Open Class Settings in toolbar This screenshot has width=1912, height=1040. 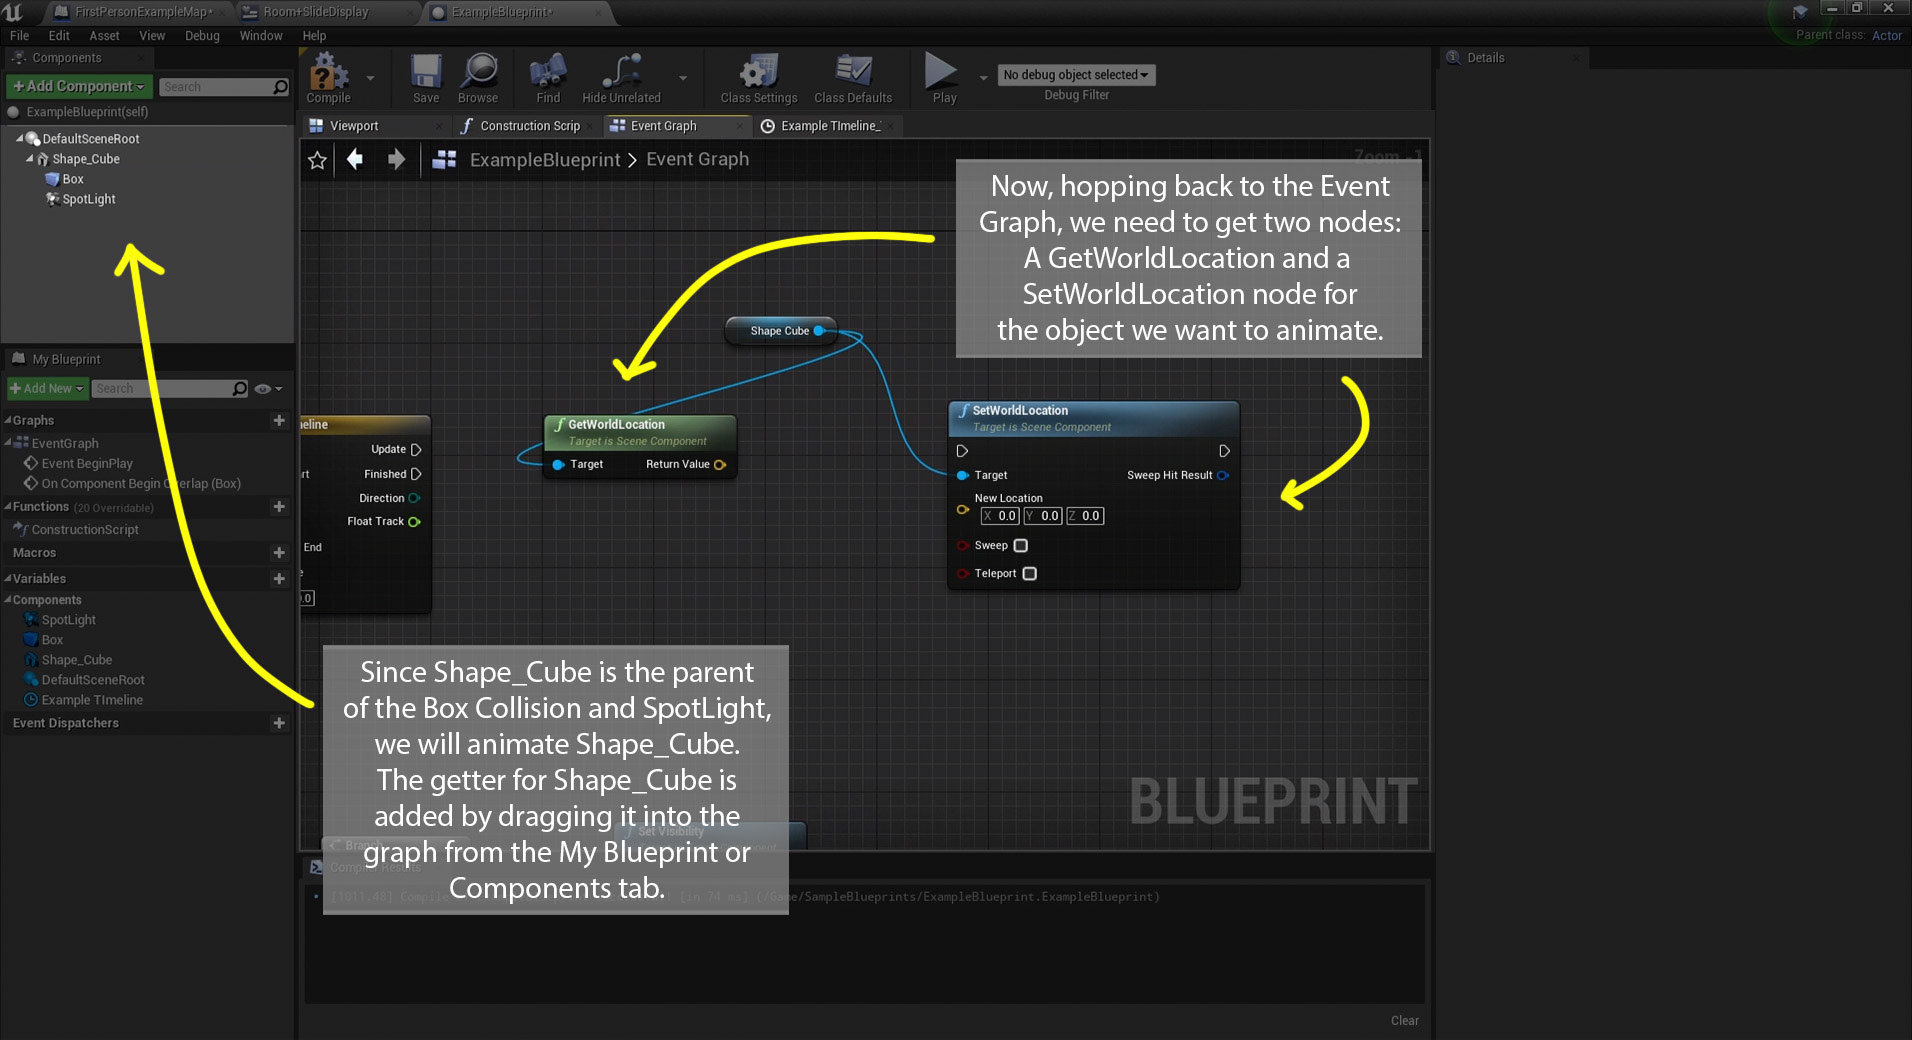click(x=759, y=78)
